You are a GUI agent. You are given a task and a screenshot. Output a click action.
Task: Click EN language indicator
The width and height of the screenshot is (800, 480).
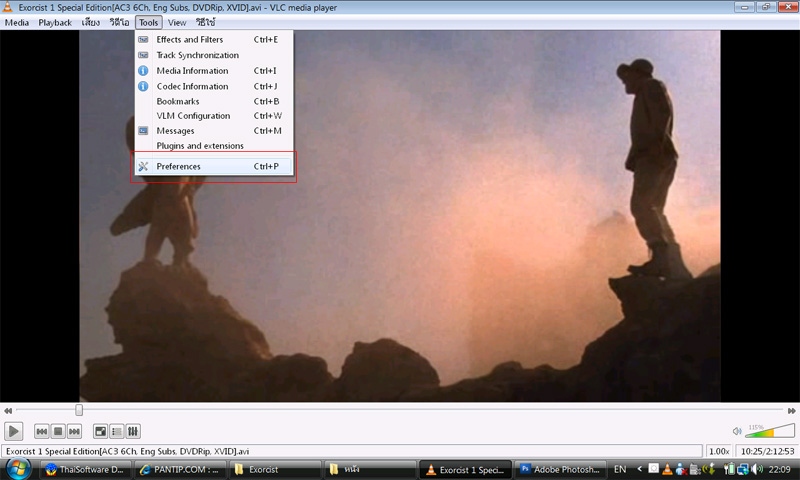click(620, 469)
